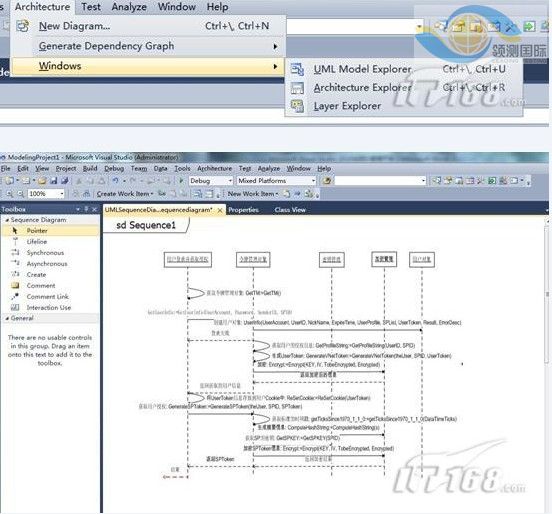The image size is (552, 514).
Task: Open the Help menu in top menu bar
Action: pos(217,7)
